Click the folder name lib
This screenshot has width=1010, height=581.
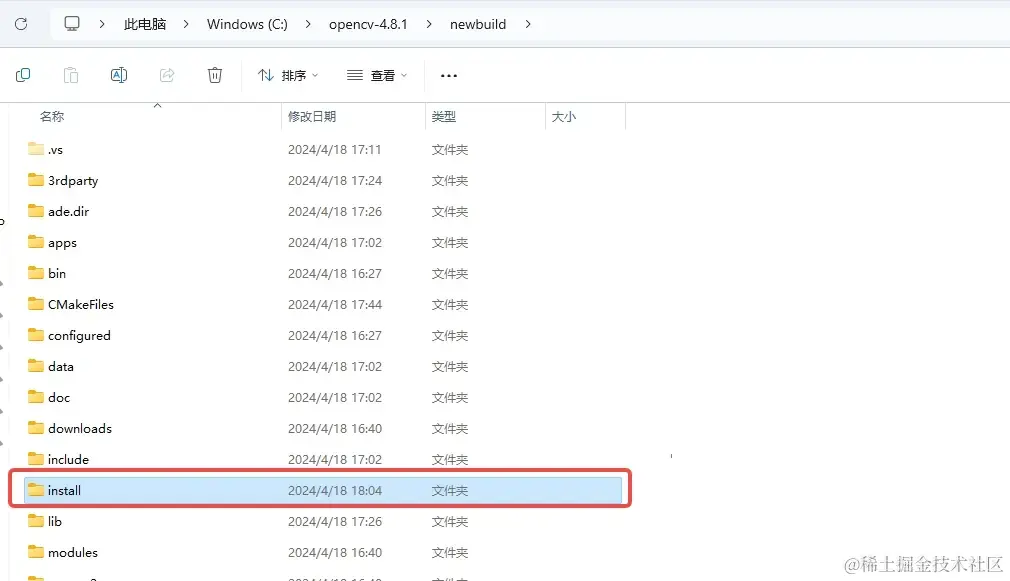pos(55,521)
